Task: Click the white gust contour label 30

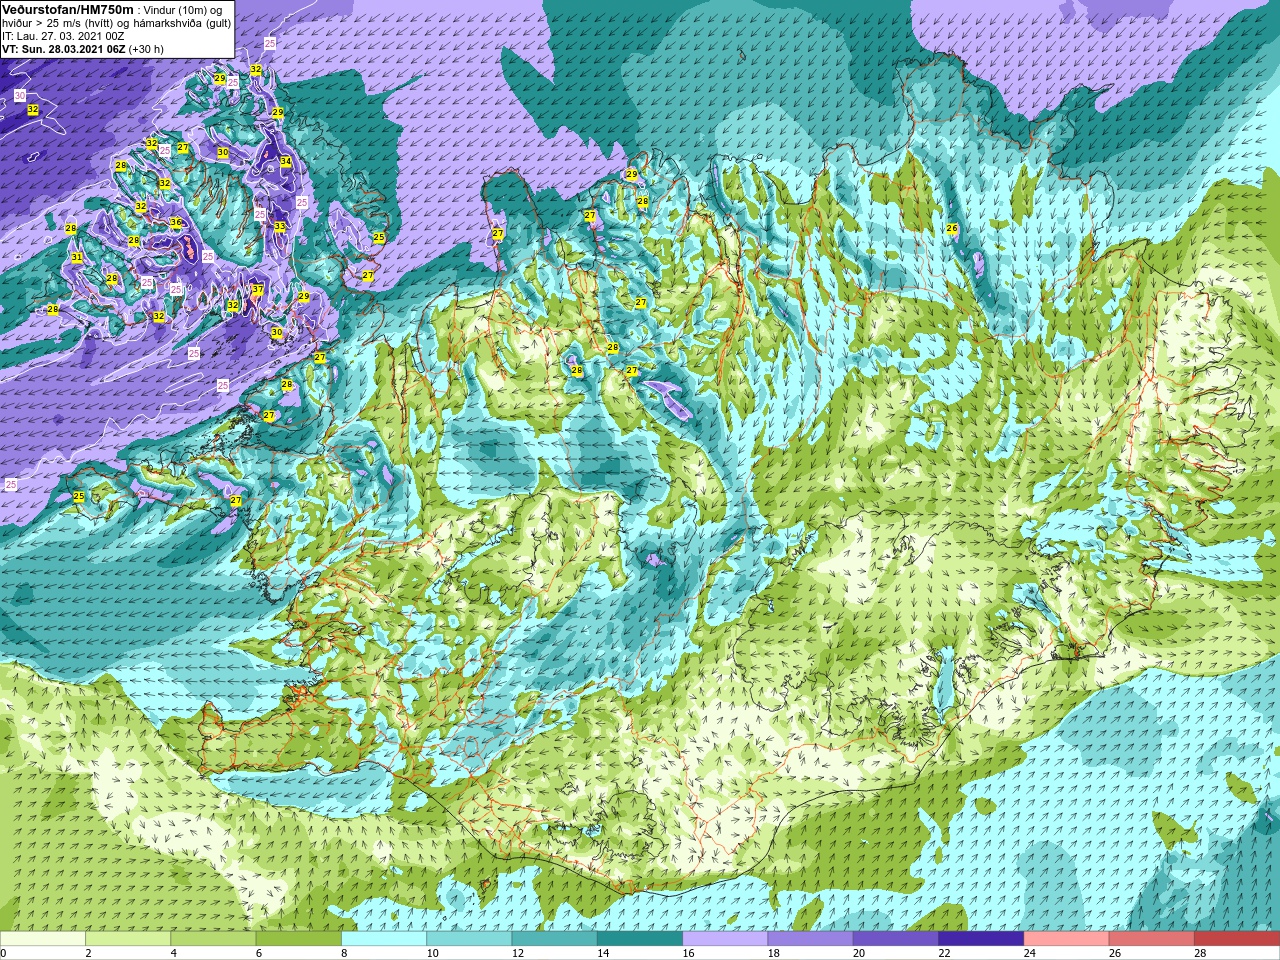Action: click(x=20, y=95)
